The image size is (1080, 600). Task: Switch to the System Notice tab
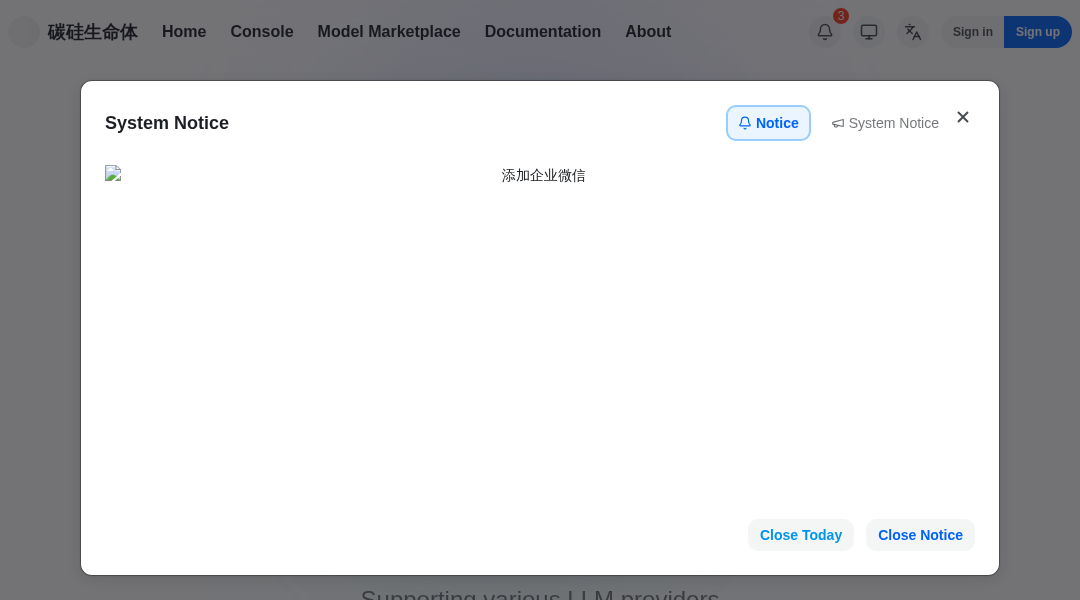pos(885,123)
